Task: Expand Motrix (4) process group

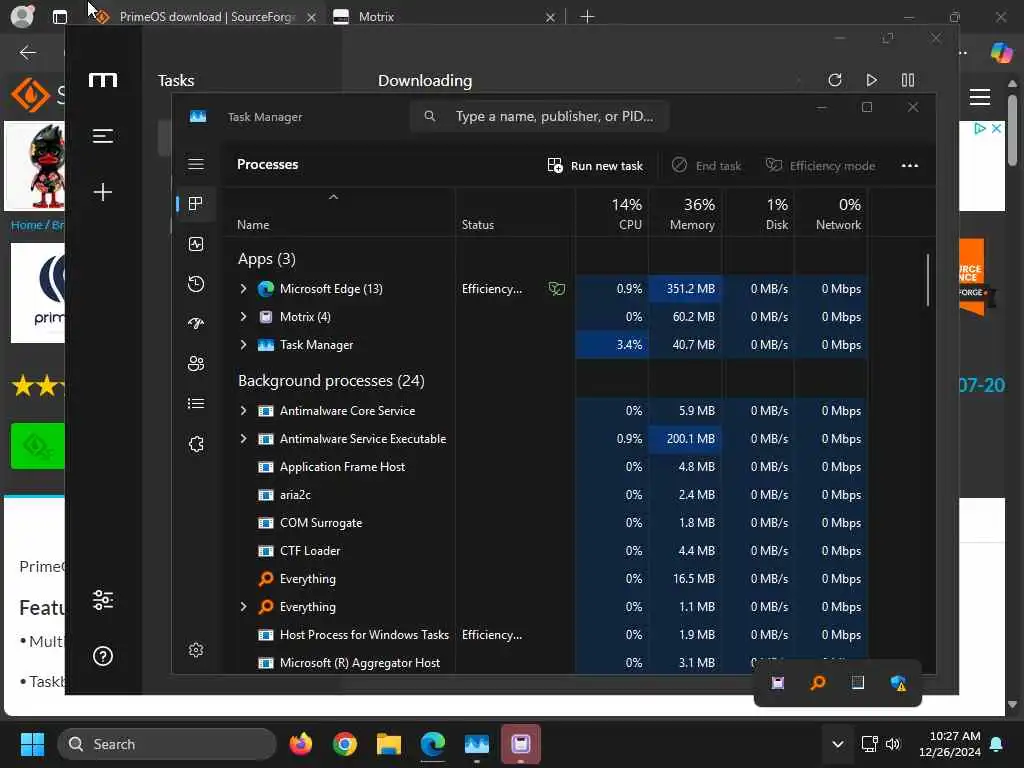Action: click(x=244, y=317)
